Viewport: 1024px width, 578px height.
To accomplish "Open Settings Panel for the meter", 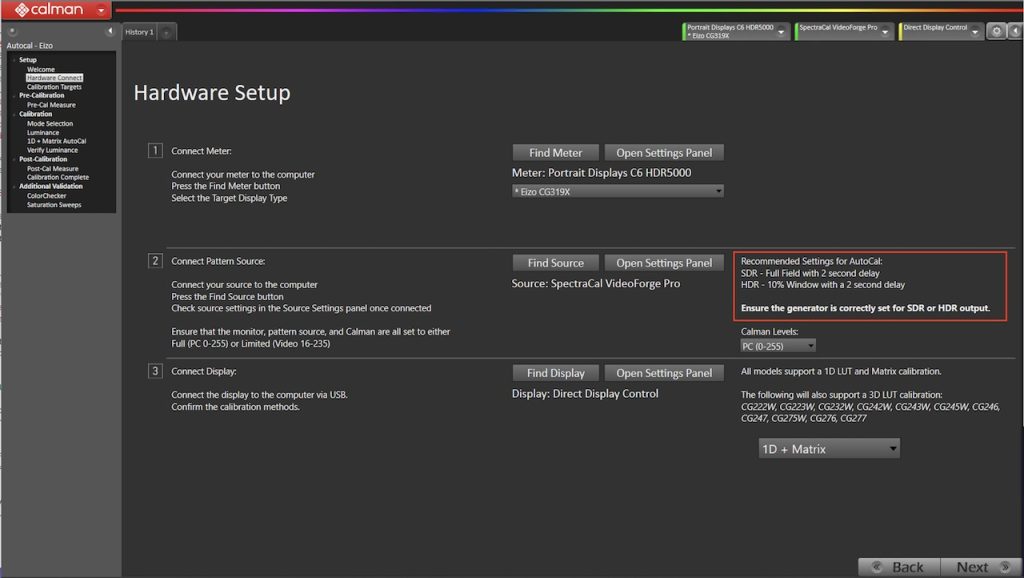I will point(664,153).
